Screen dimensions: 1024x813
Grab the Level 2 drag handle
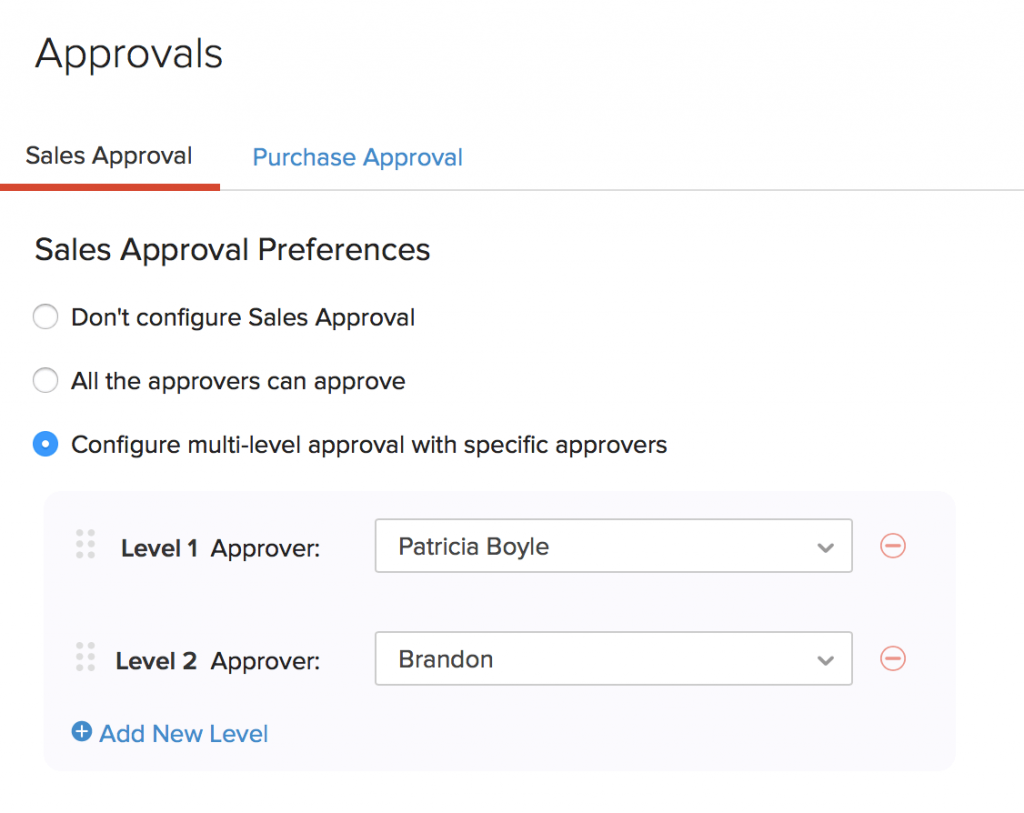(x=86, y=657)
